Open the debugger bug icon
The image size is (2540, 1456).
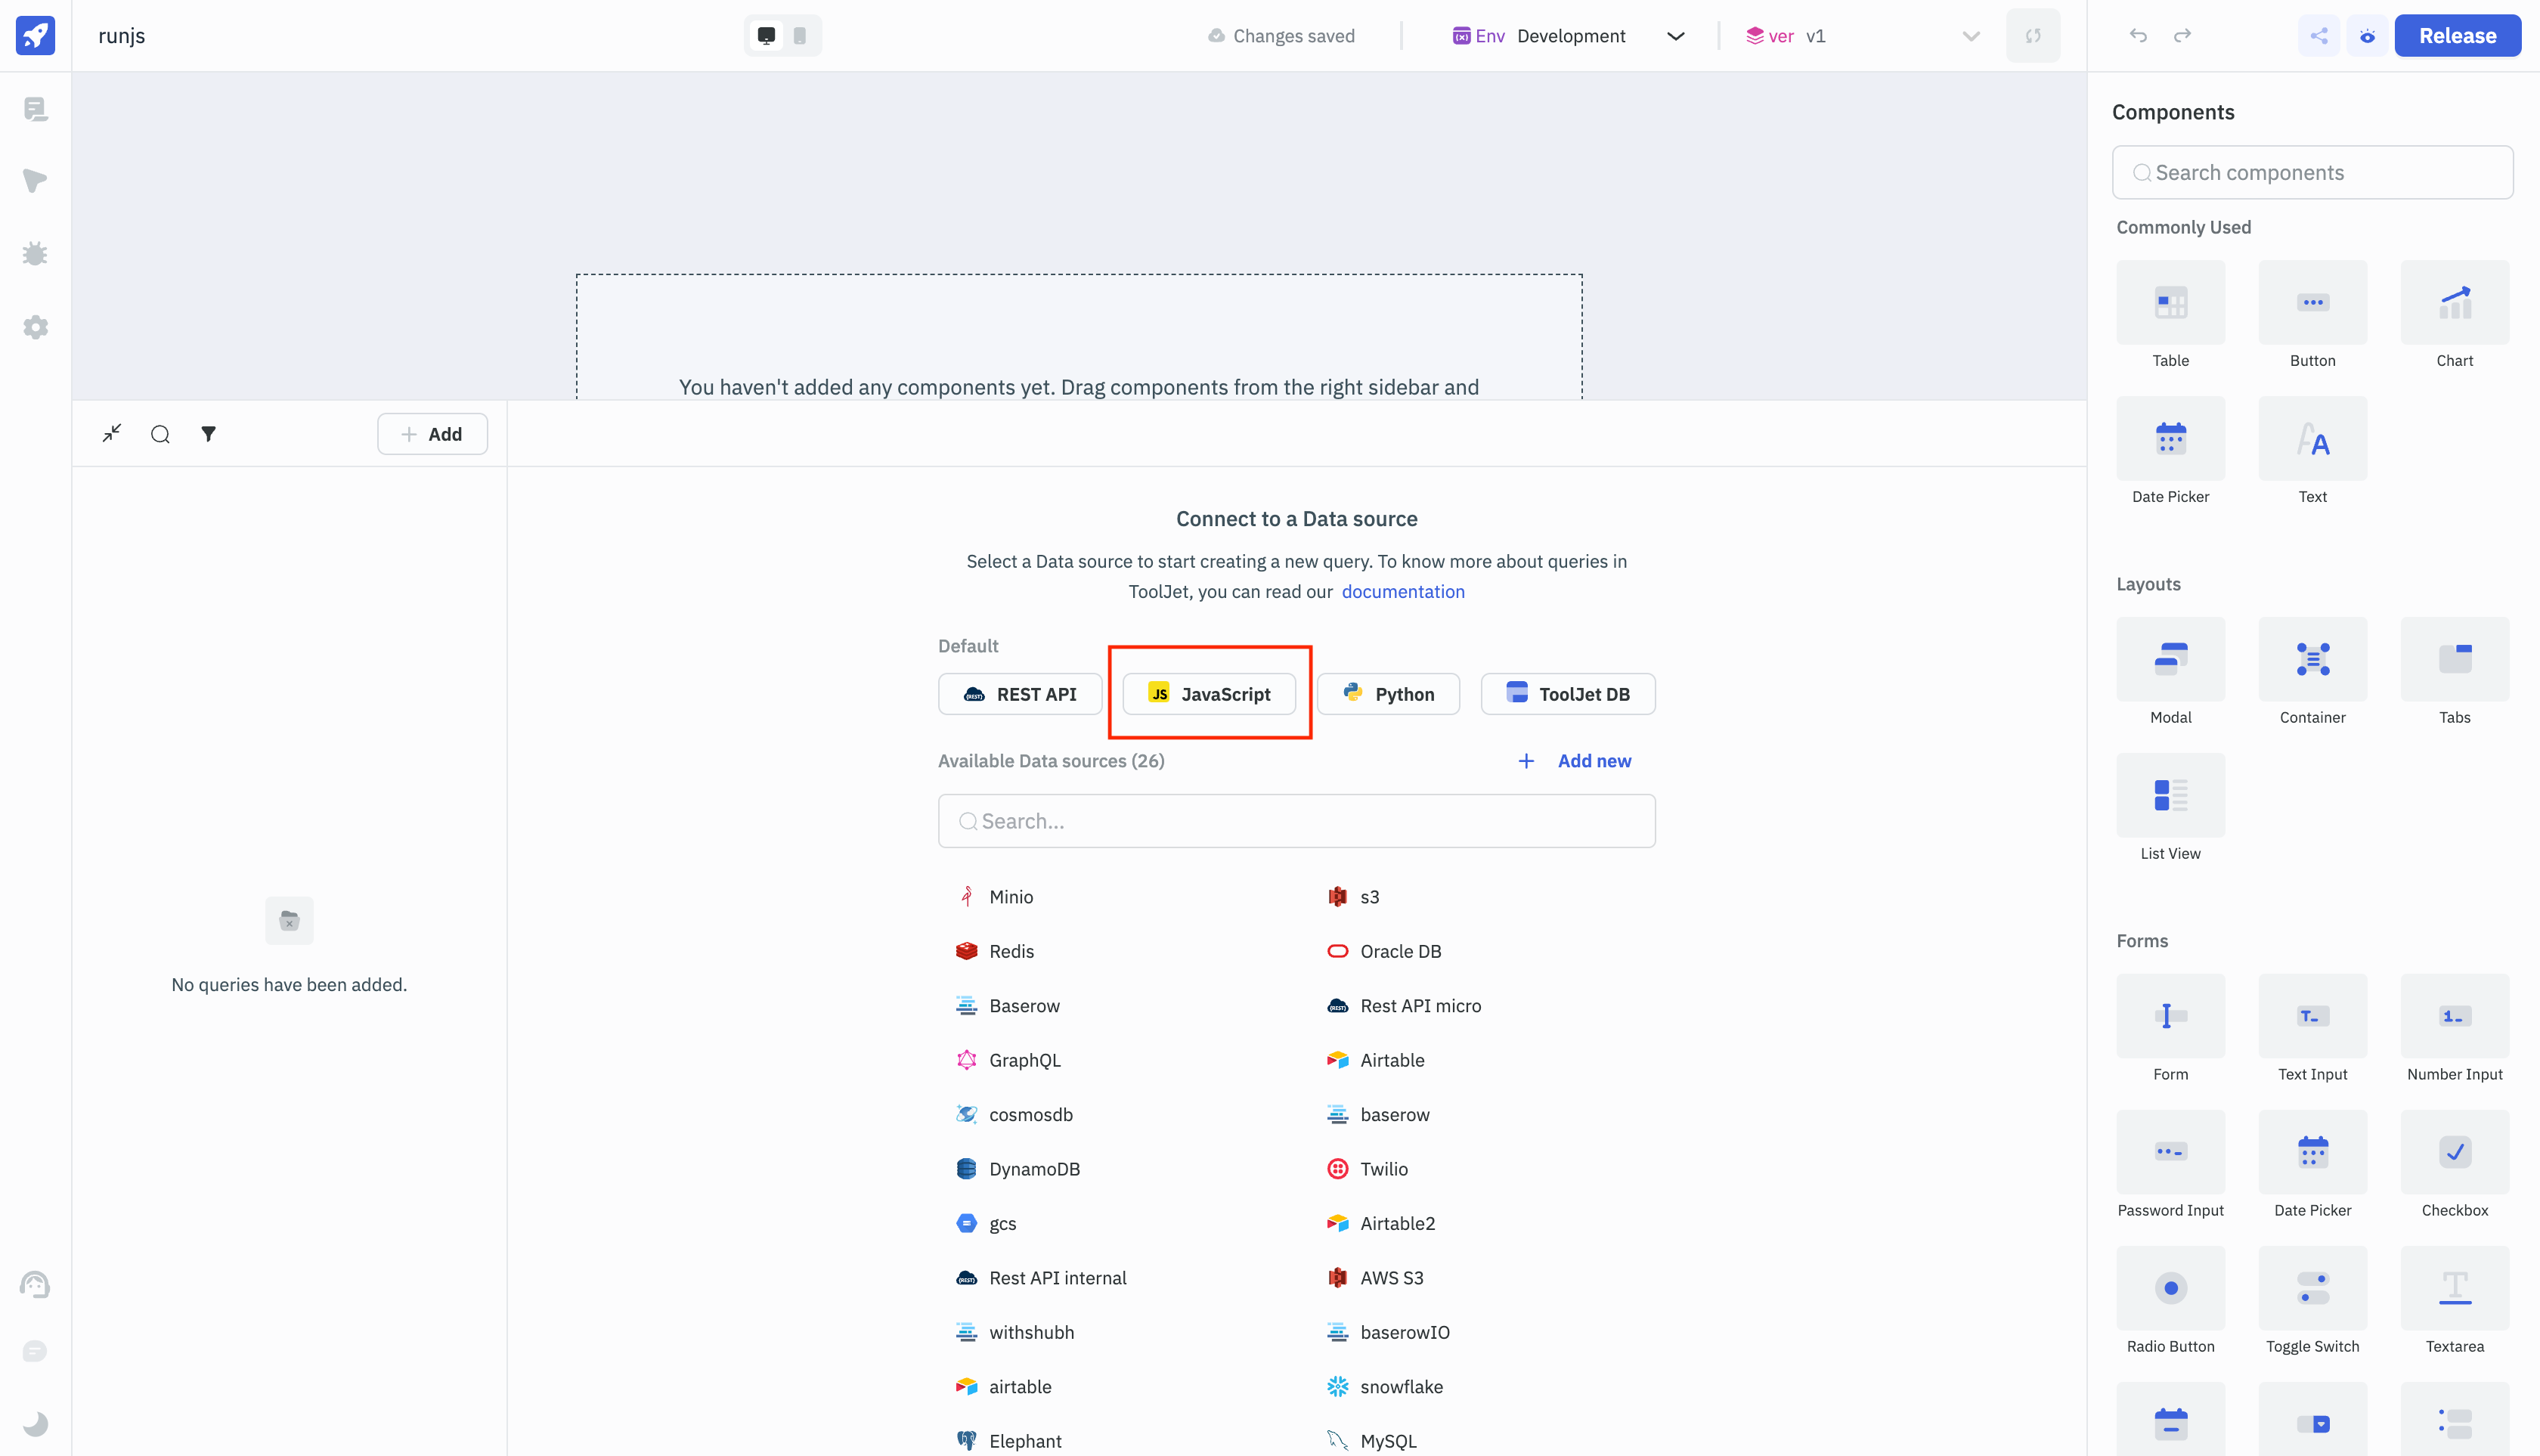click(x=35, y=254)
